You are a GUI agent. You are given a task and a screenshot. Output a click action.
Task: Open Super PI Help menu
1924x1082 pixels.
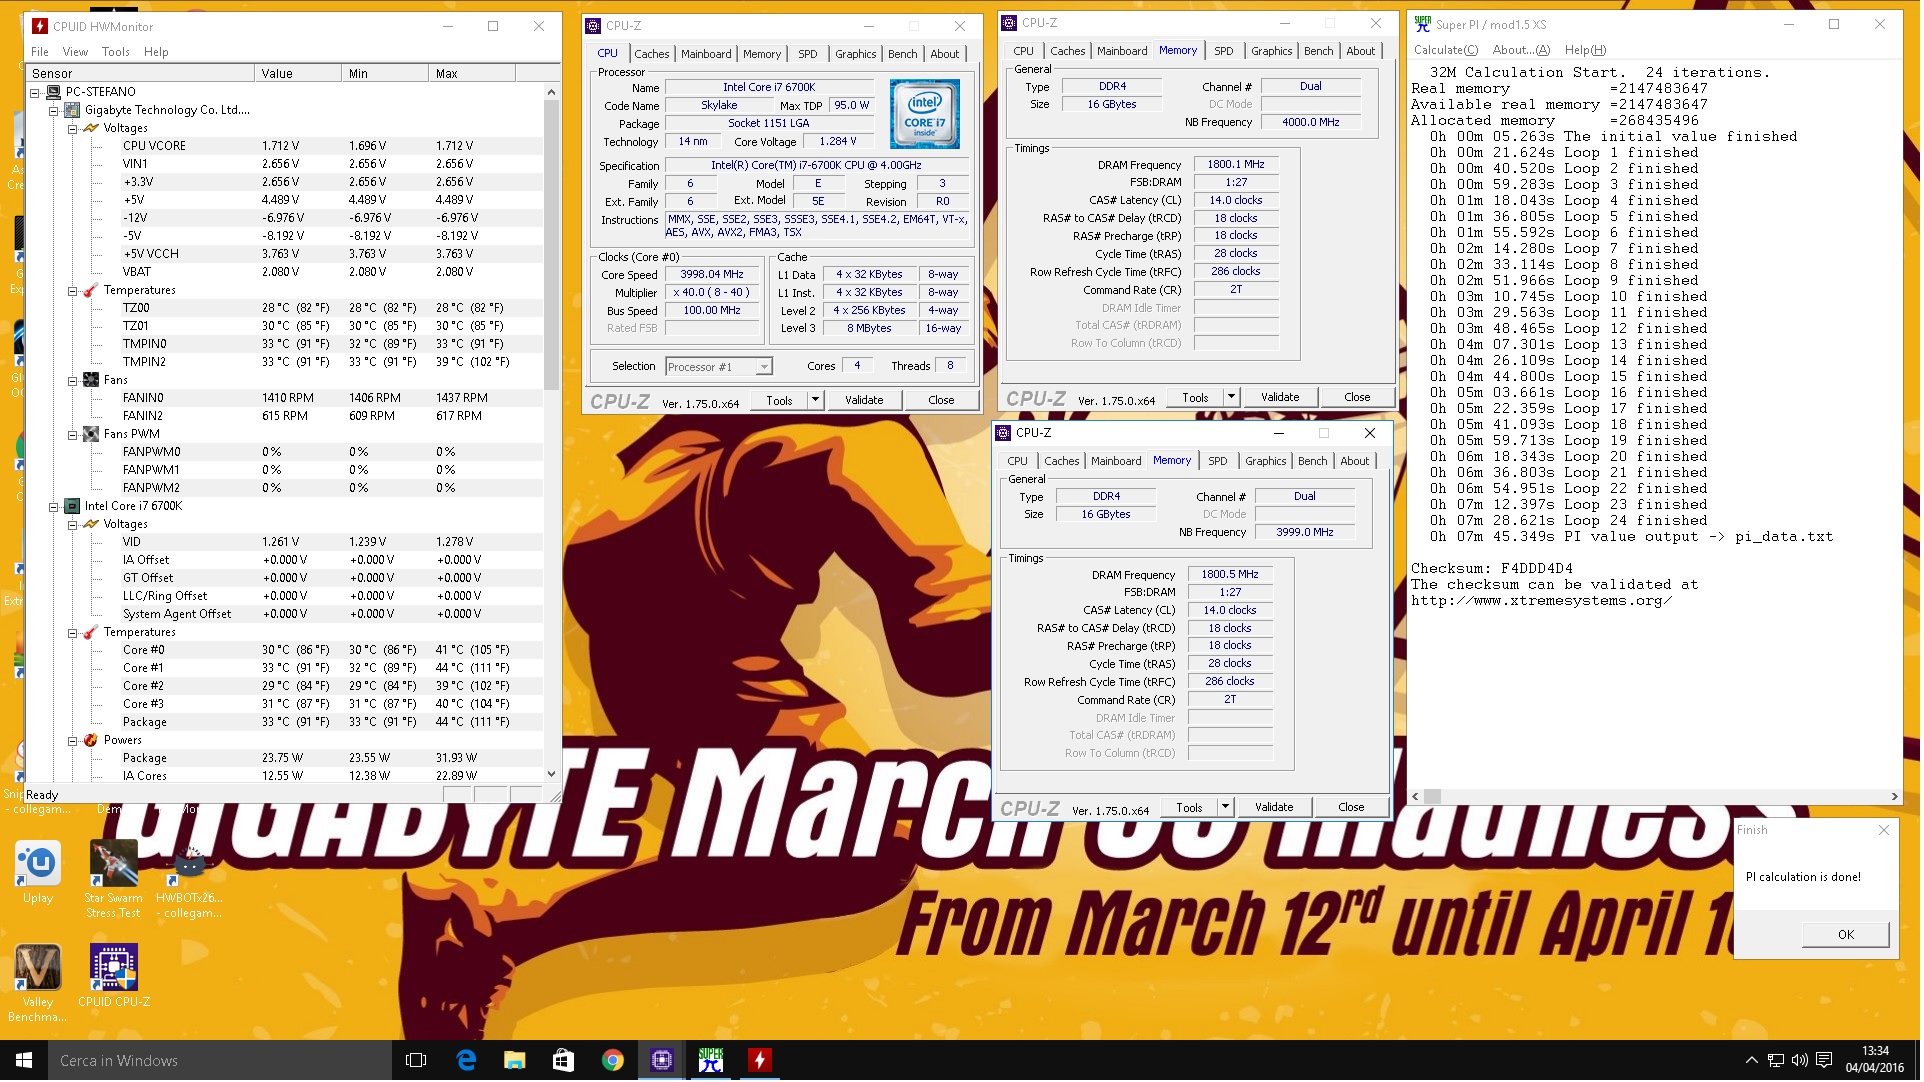[1585, 50]
